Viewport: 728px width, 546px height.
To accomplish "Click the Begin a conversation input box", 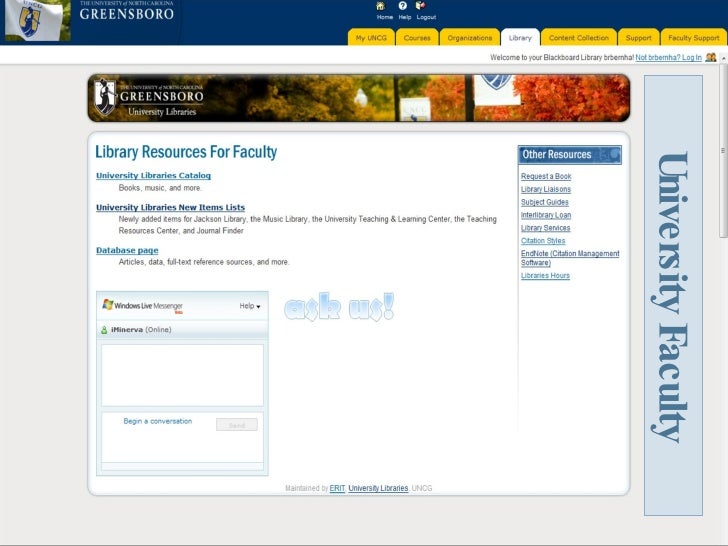I will [182, 437].
